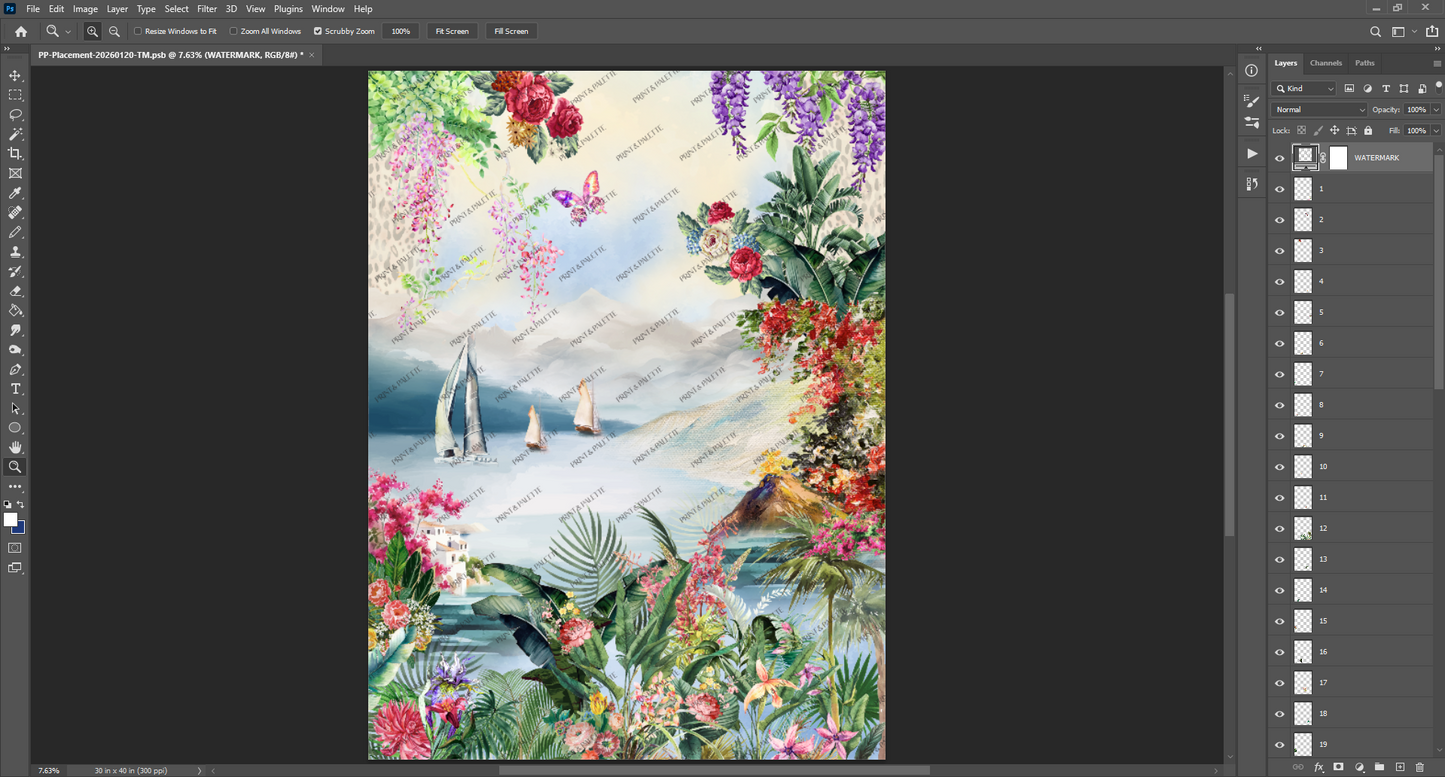
Task: Switch to the Paths tab
Action: coord(1365,63)
